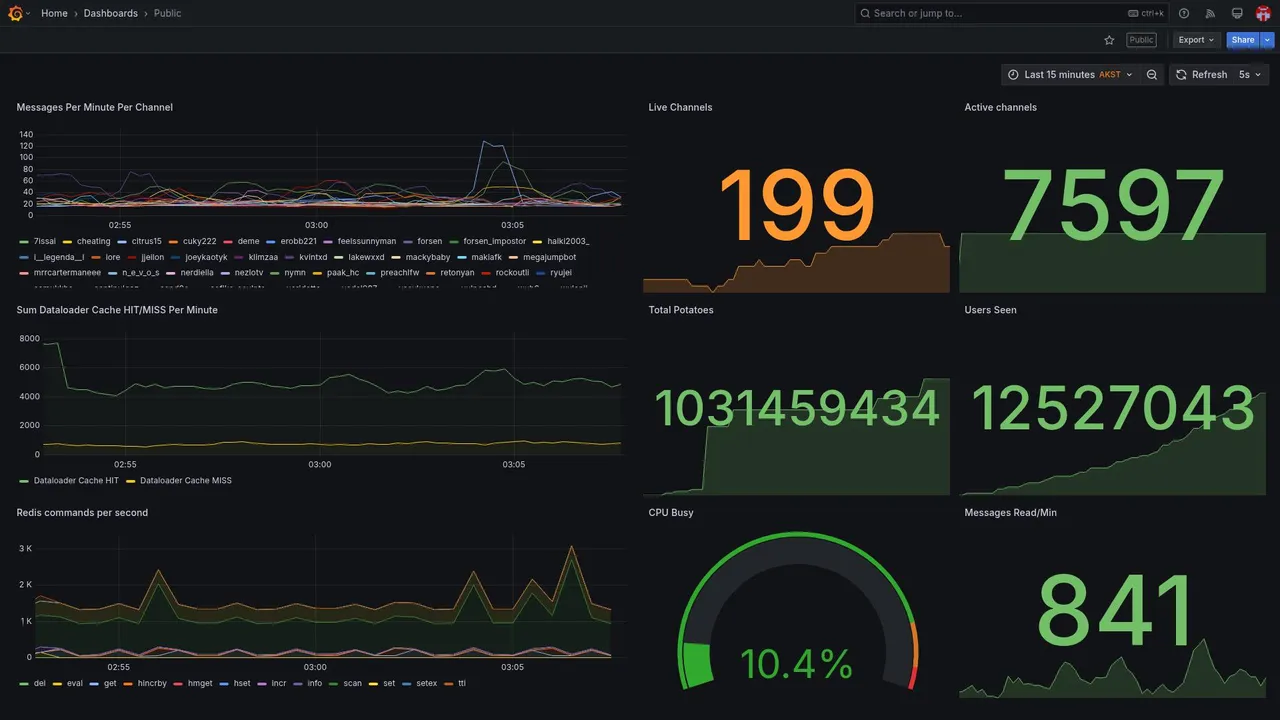
Task: Click the 10.4% CPU Busy gauge
Action: click(x=797, y=611)
